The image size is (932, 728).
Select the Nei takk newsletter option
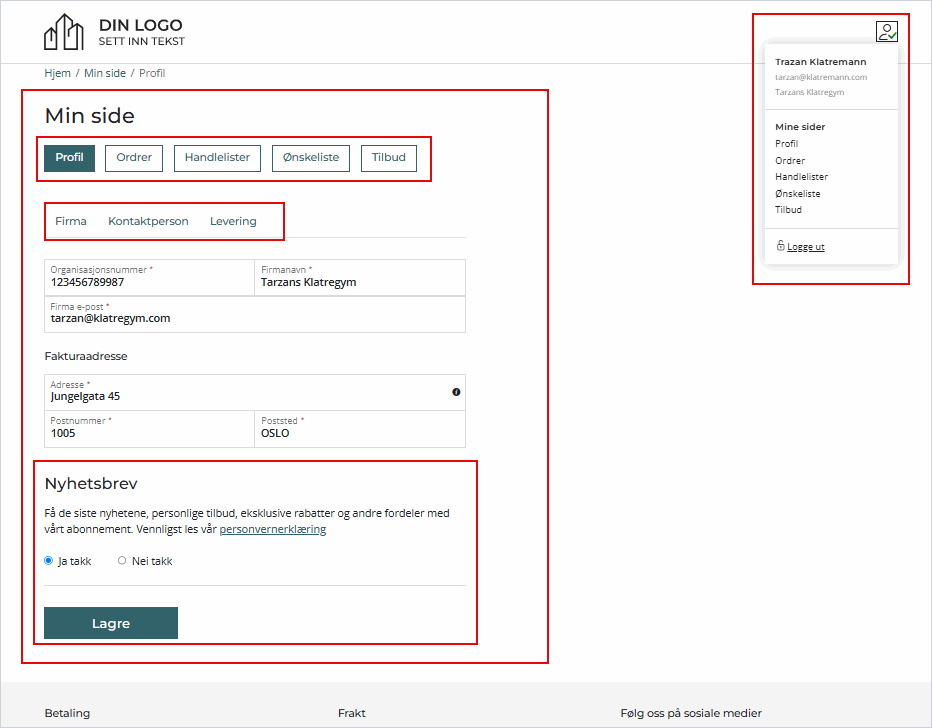122,561
